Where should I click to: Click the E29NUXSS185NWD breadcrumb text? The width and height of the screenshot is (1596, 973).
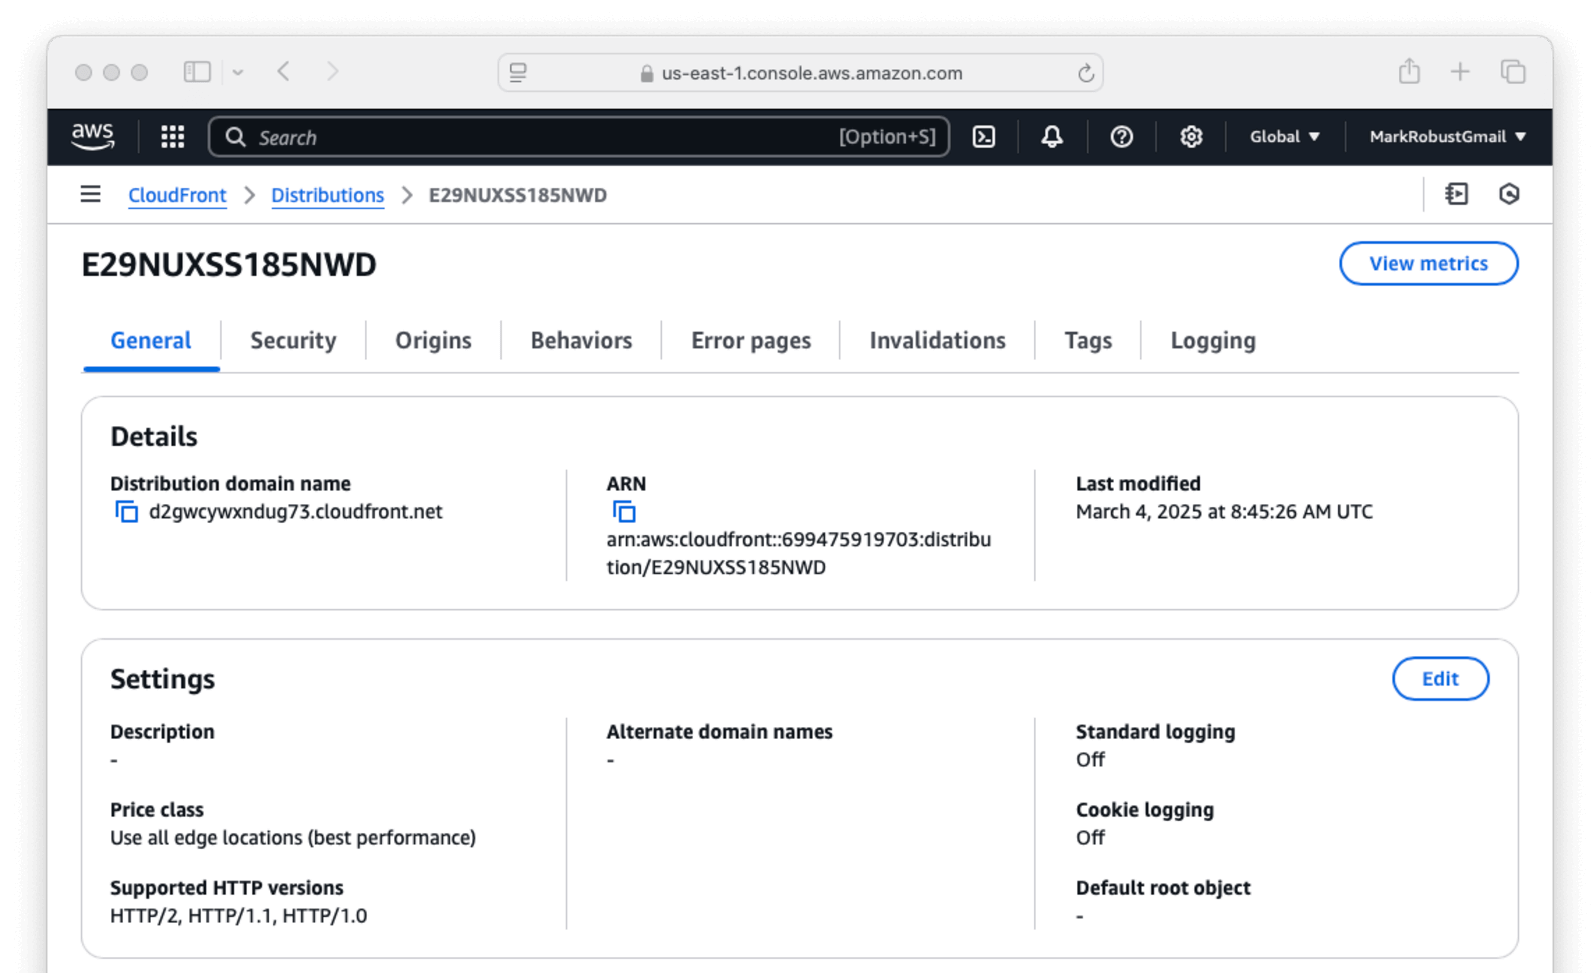coord(518,195)
